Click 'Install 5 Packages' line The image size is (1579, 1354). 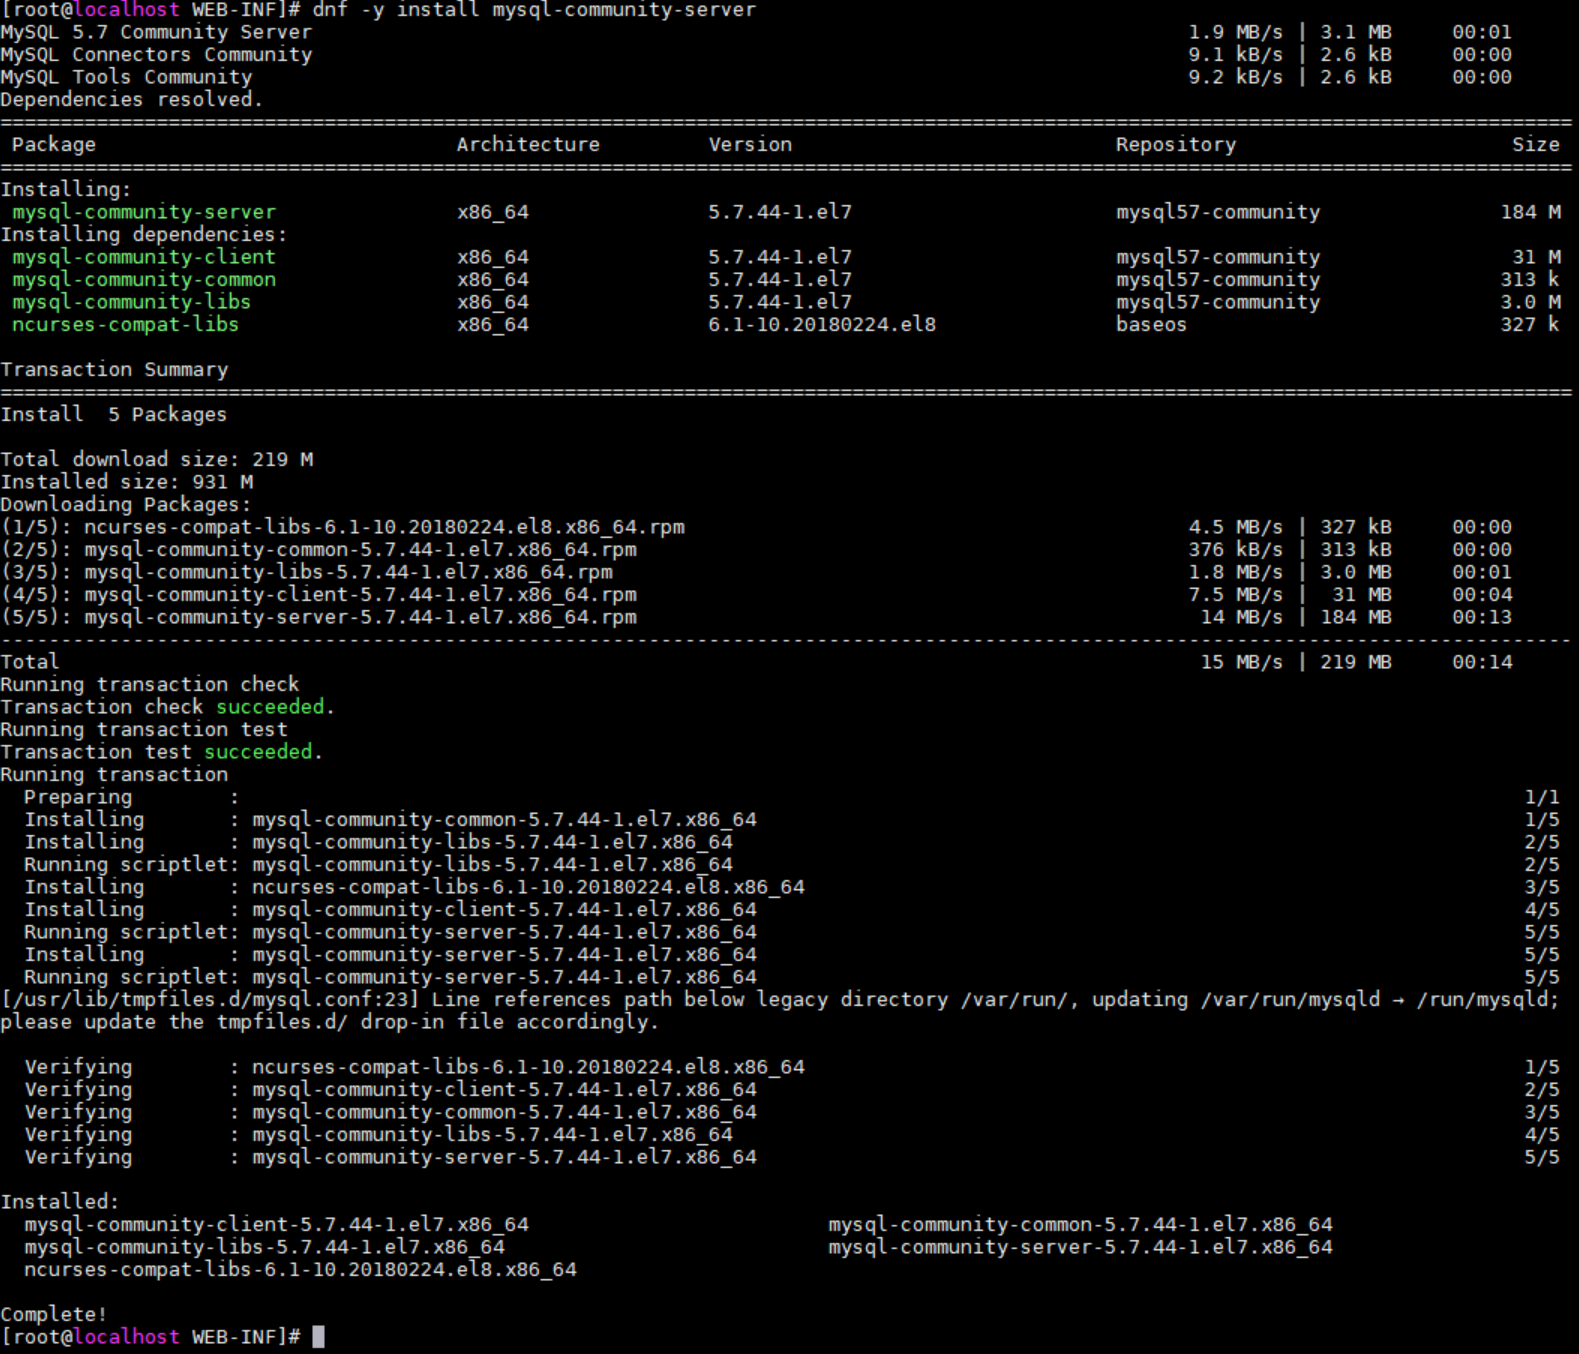pyautogui.click(x=114, y=415)
